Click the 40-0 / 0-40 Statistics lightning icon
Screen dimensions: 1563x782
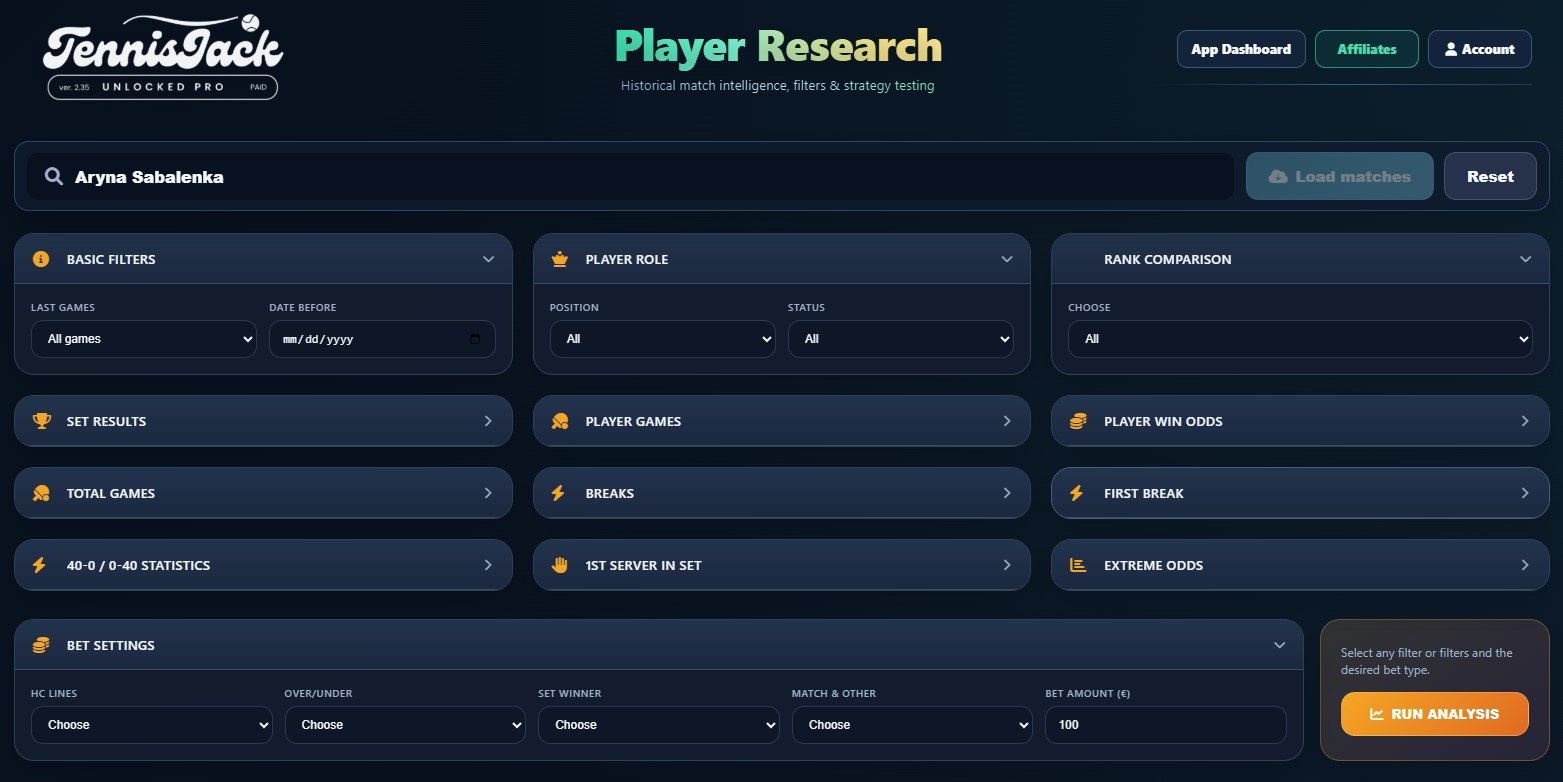tap(40, 565)
